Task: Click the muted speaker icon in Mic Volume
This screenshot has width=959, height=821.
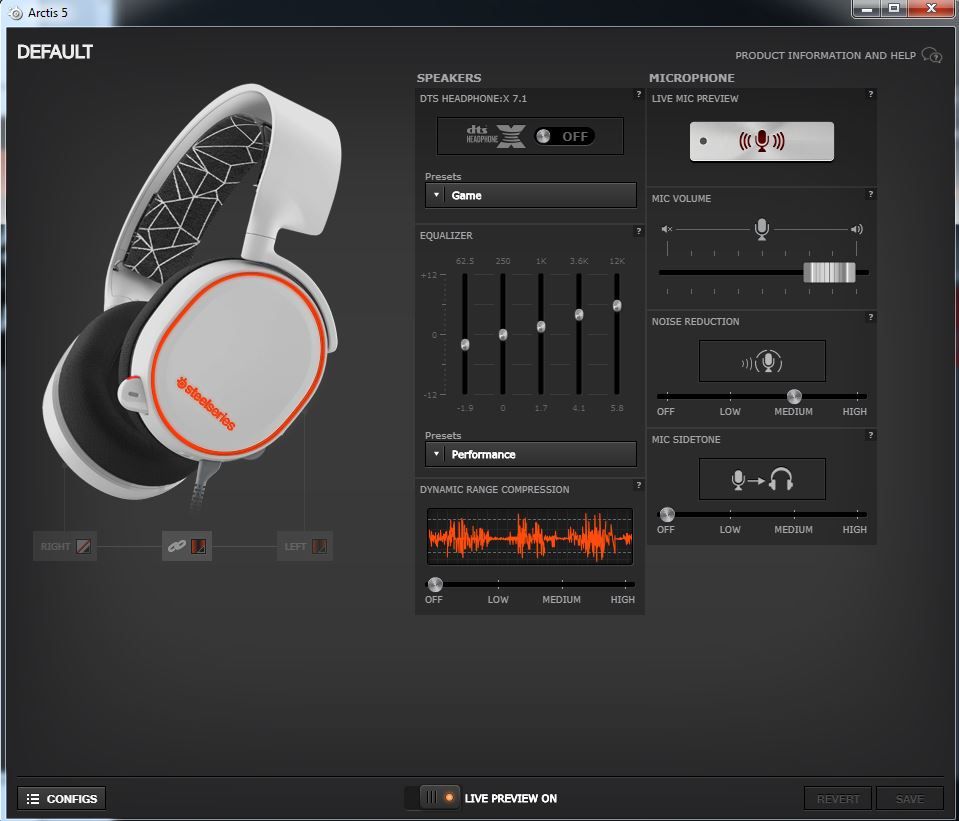Action: tap(667, 229)
